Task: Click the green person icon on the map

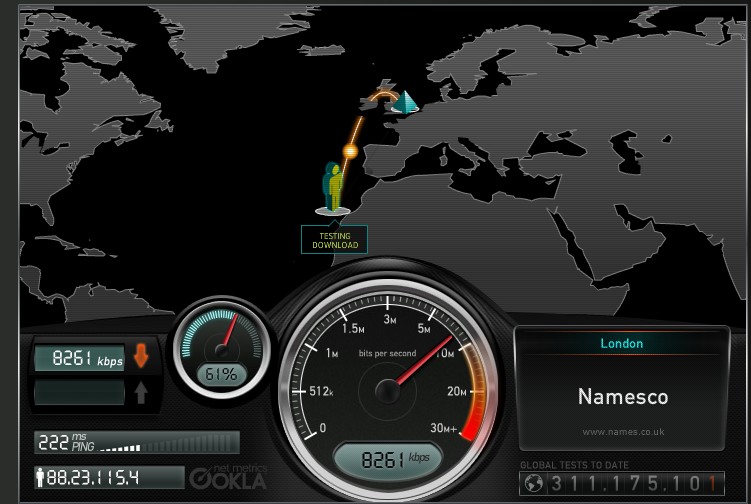Action: point(332,187)
